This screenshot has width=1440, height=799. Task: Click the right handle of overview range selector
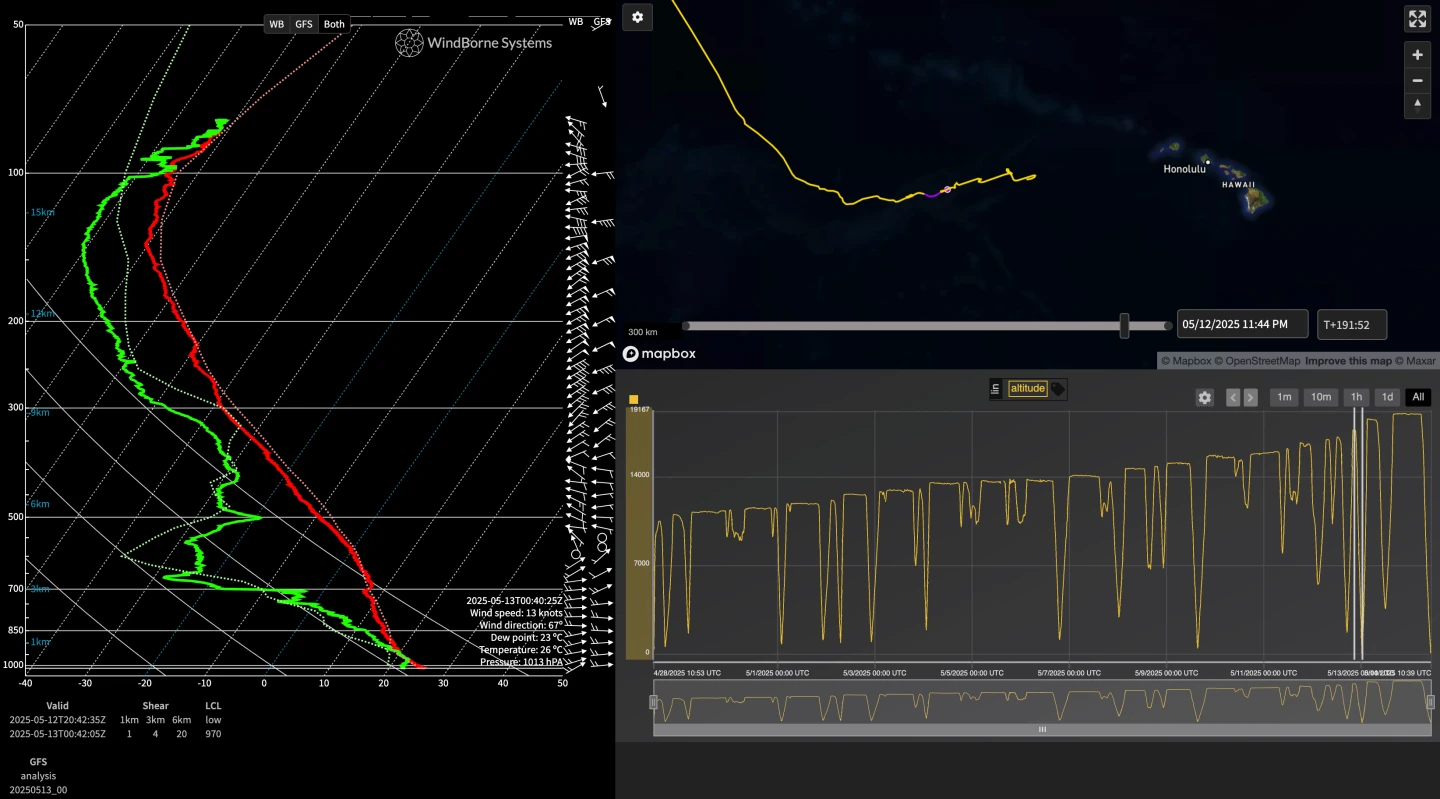1430,702
